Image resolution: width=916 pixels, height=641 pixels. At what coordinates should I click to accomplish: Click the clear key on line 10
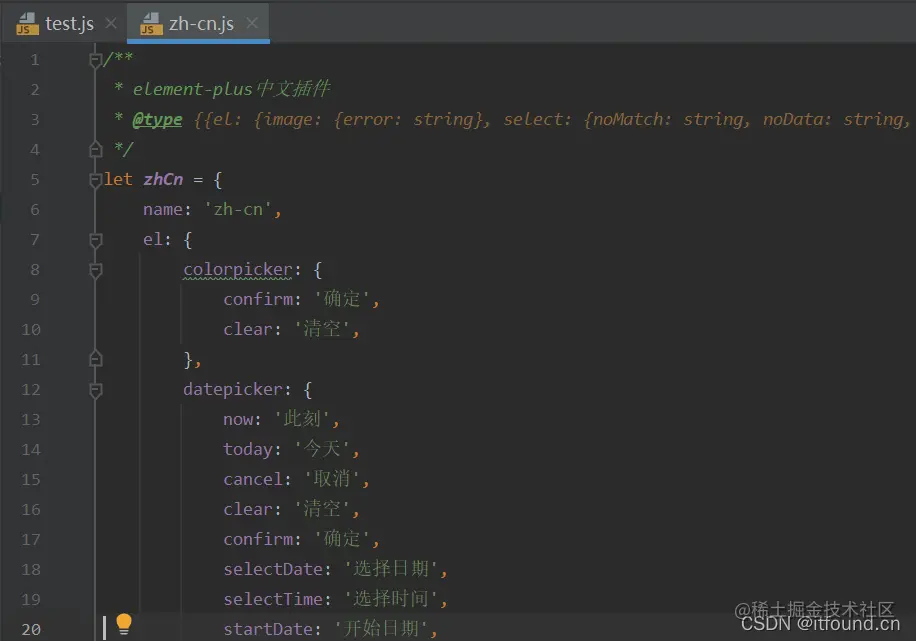248,329
